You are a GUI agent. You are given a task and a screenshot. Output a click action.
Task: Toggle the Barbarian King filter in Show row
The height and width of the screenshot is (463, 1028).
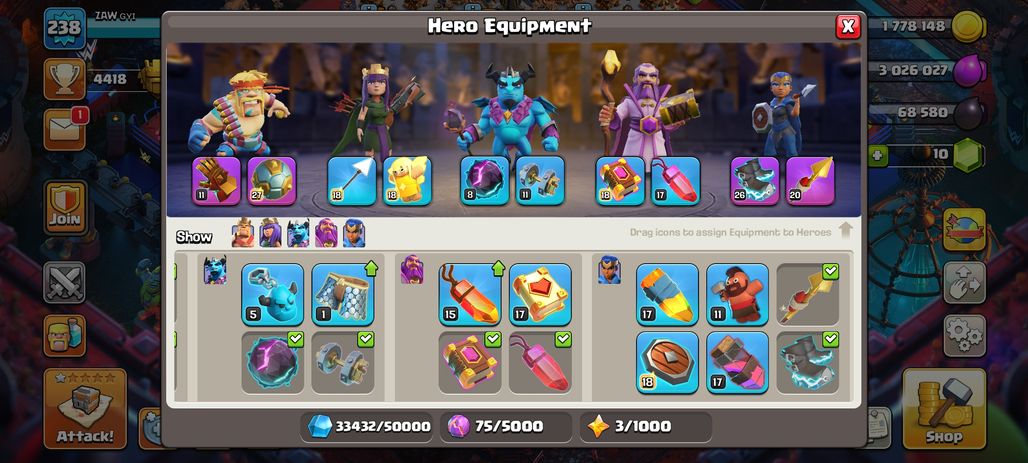coord(243,233)
